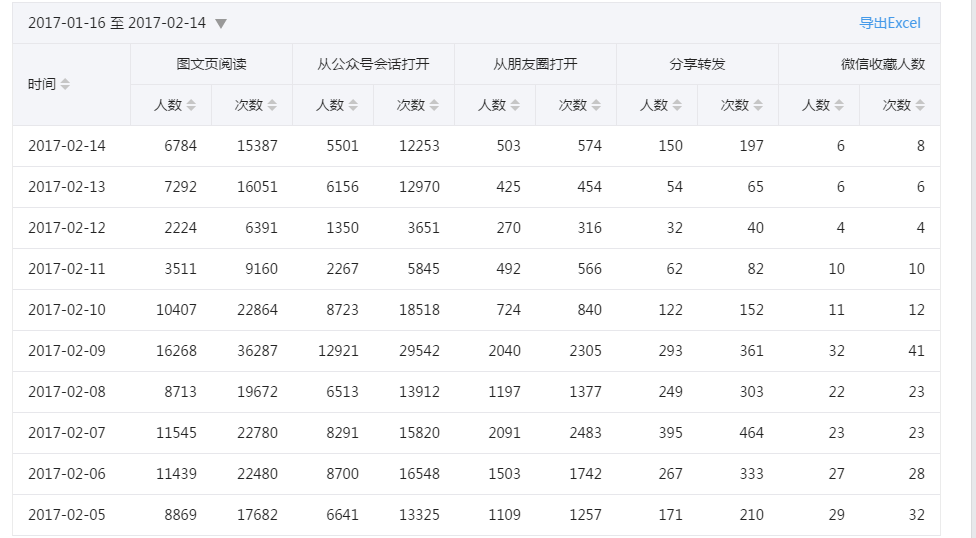The width and height of the screenshot is (976, 538).
Task: Click the value 5845 in 2017-02-11 row
Action: [x=423, y=269]
